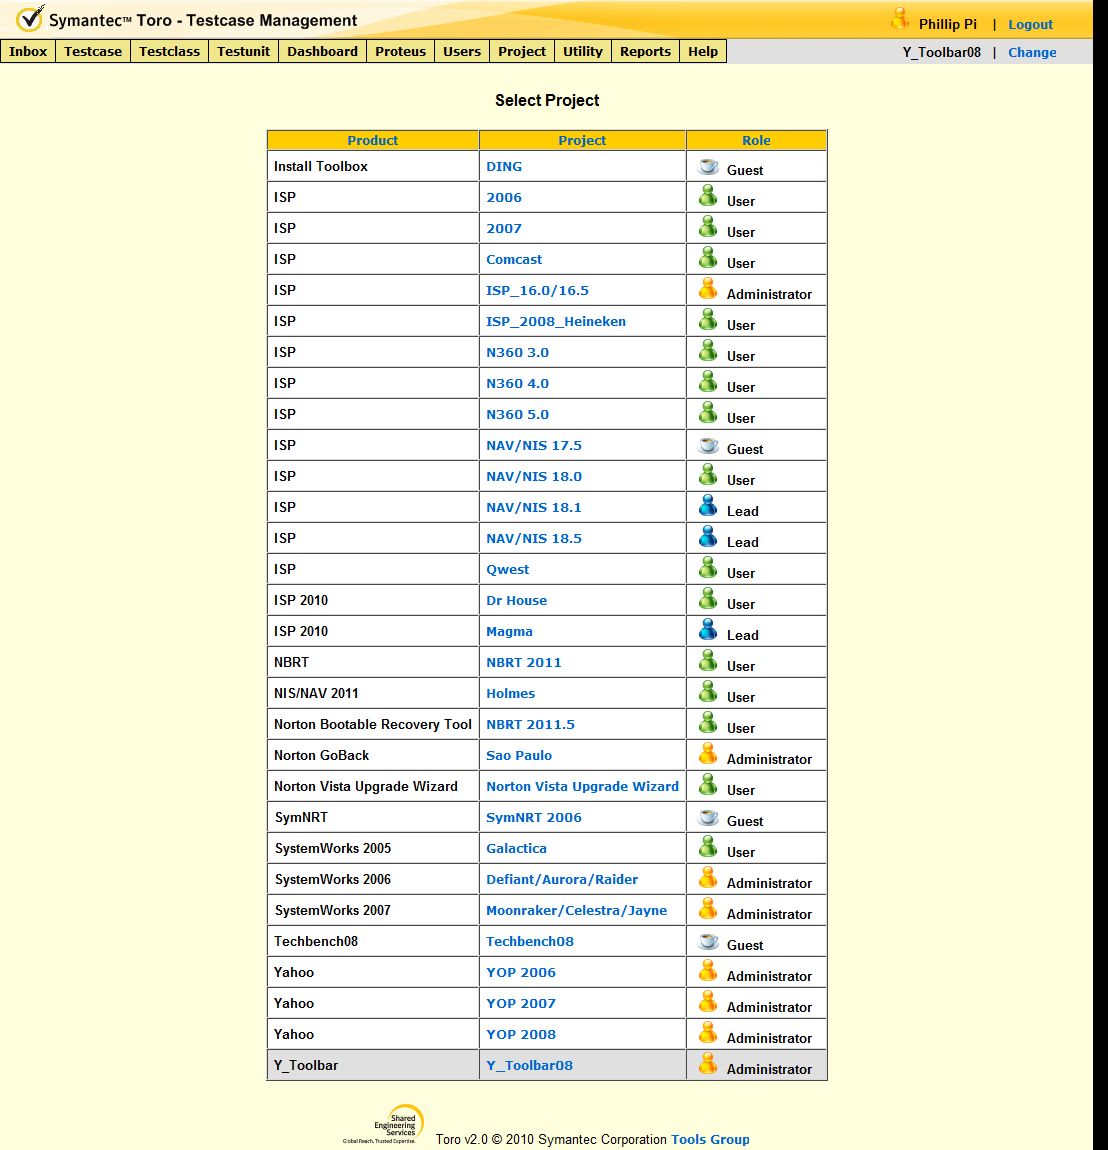1108x1150 pixels.
Task: Sort table by Role column header
Action: [756, 140]
